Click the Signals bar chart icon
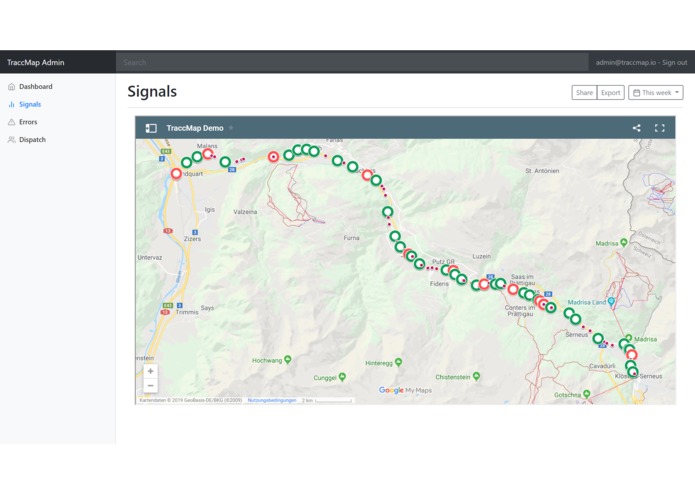Screen dimensions: 695x494 12,104
